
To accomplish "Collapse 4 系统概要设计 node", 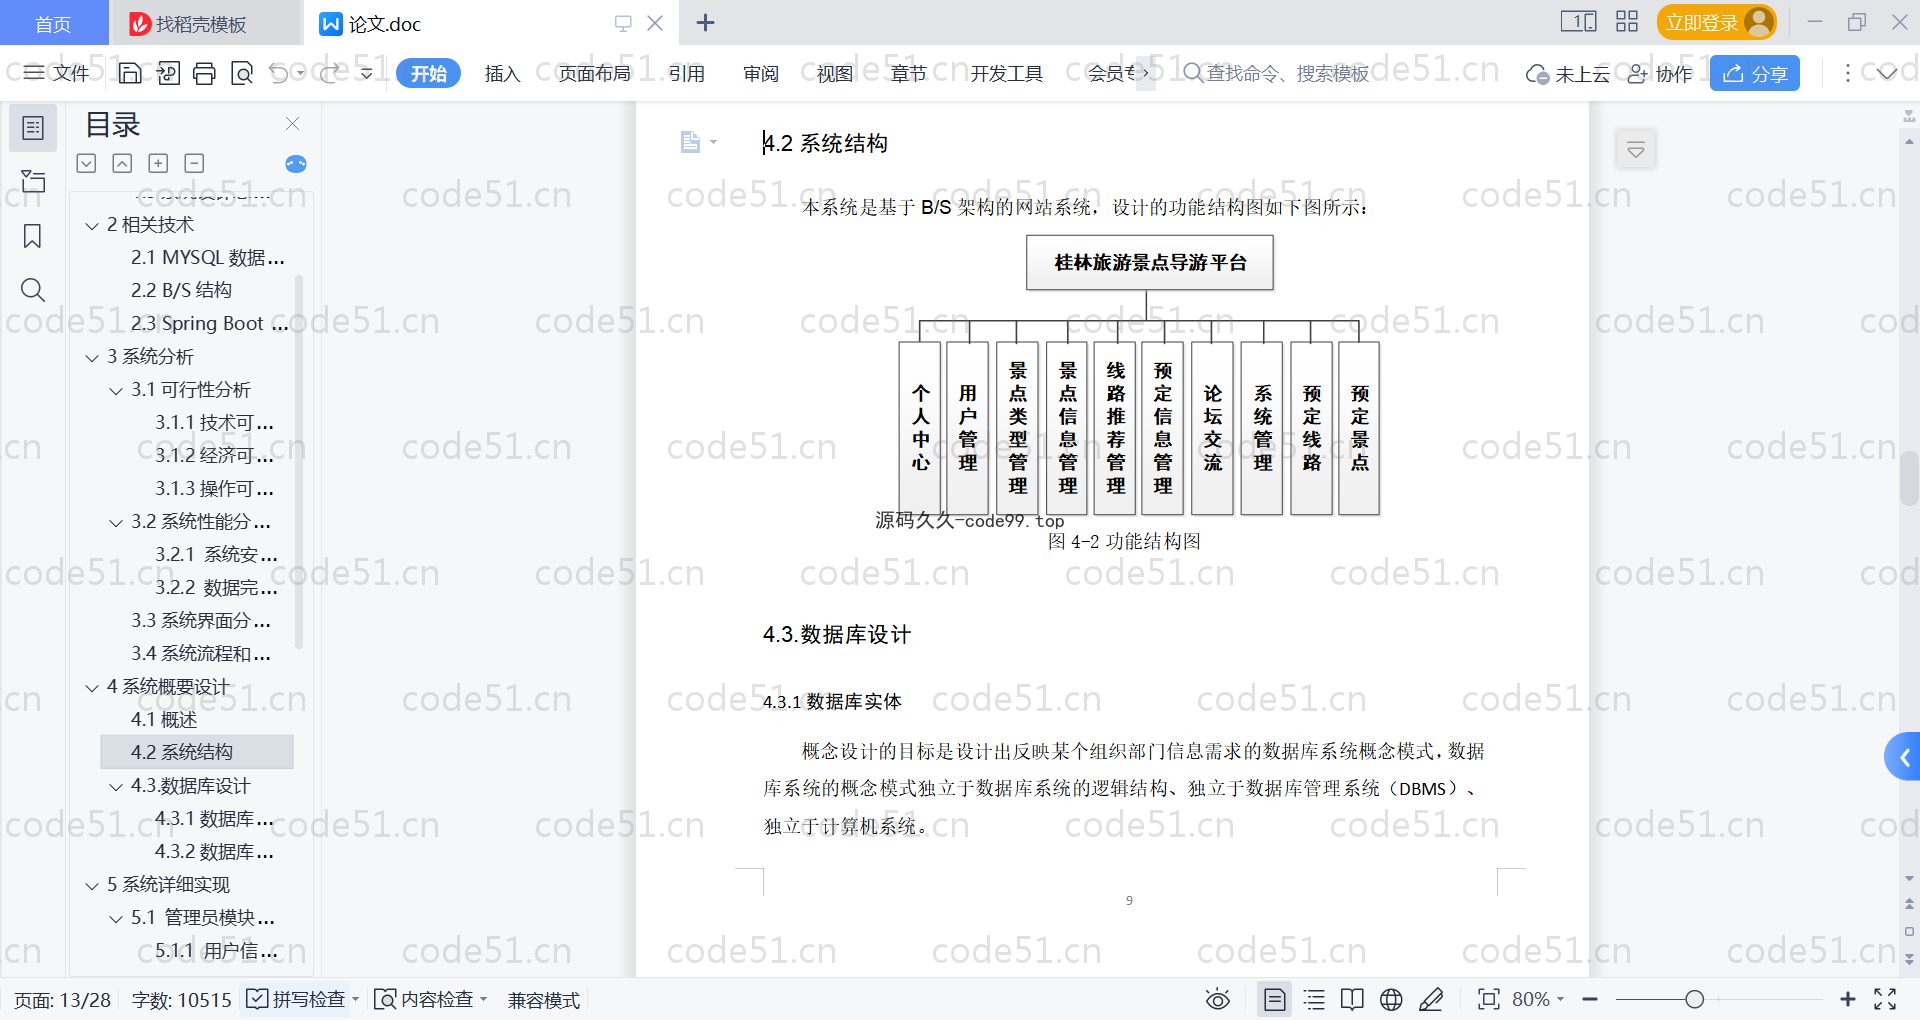I will click(92, 687).
